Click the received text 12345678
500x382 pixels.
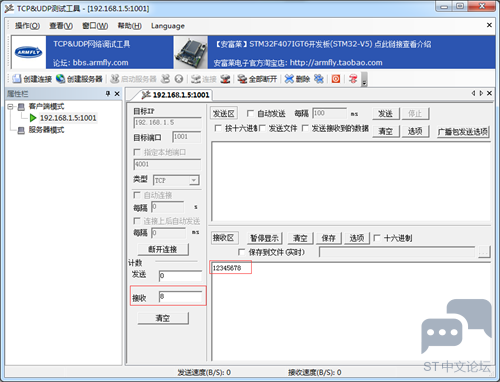(227, 268)
